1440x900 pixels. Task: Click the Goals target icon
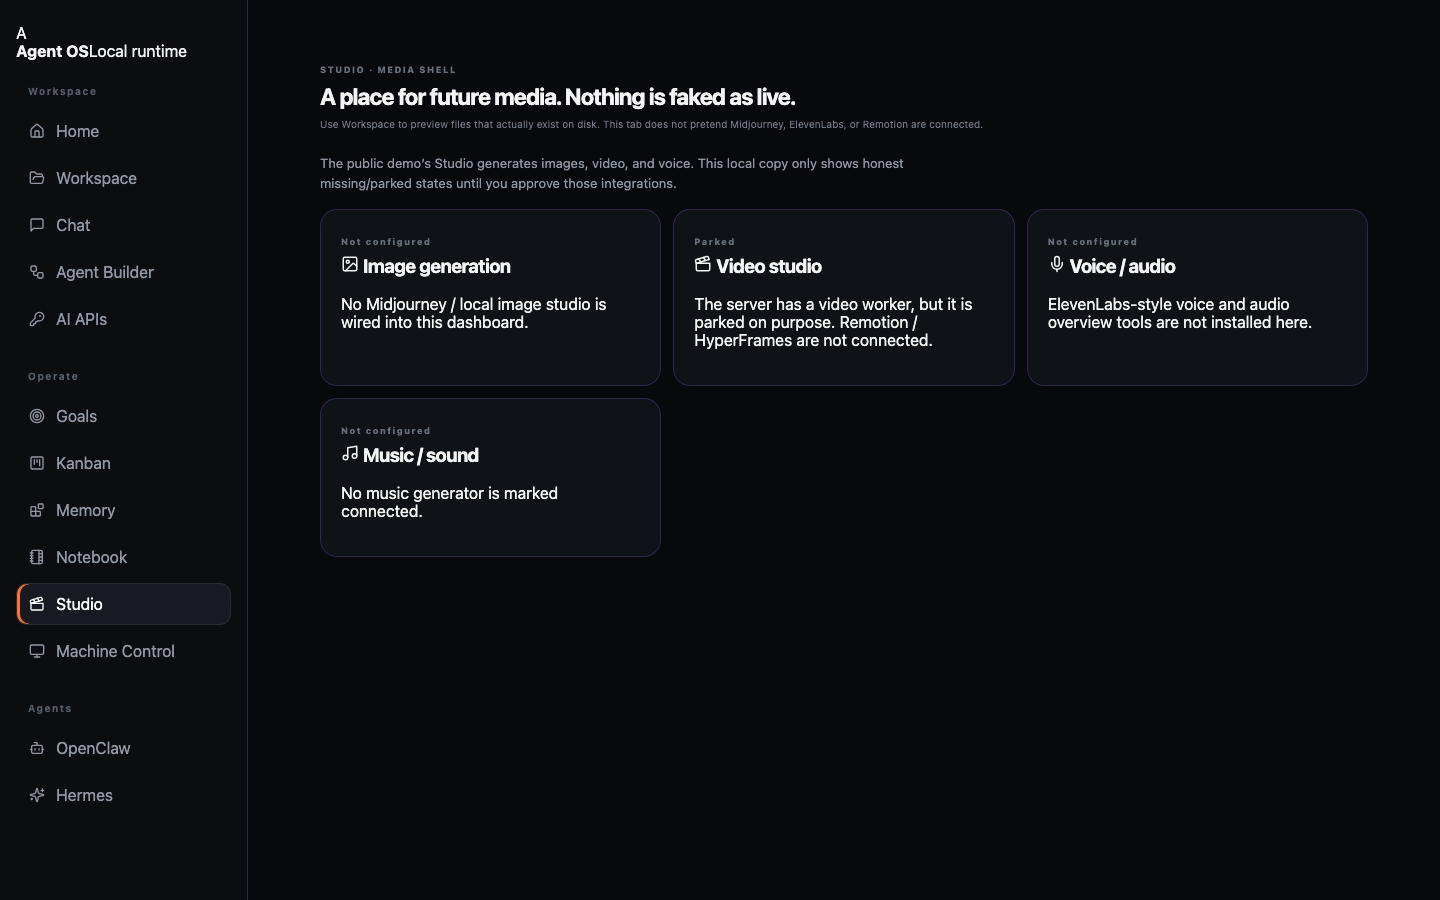tap(37, 416)
